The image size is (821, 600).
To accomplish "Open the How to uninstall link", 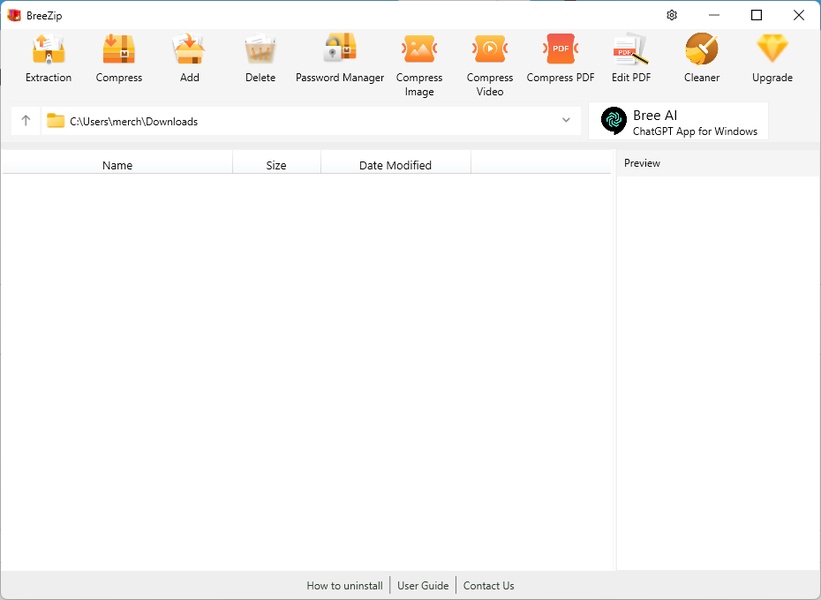I will (x=344, y=586).
